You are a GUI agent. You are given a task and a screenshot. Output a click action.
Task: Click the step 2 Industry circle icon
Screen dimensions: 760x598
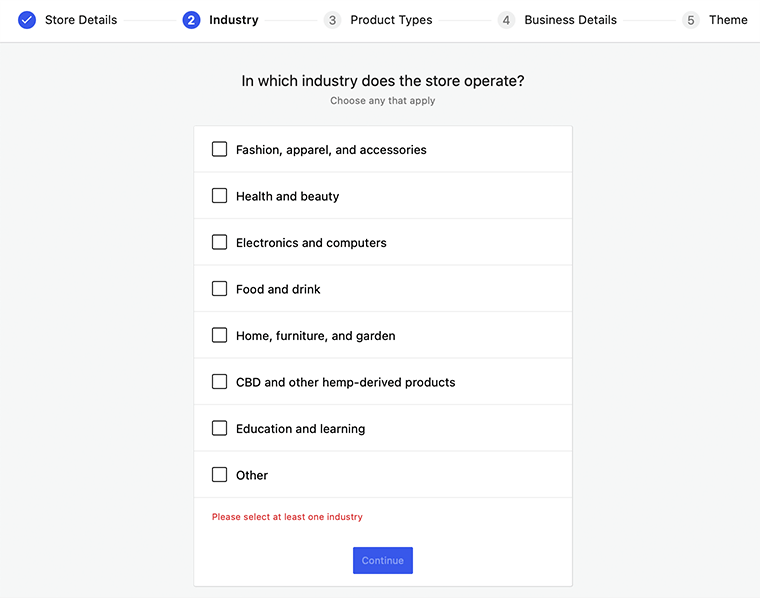[191, 20]
